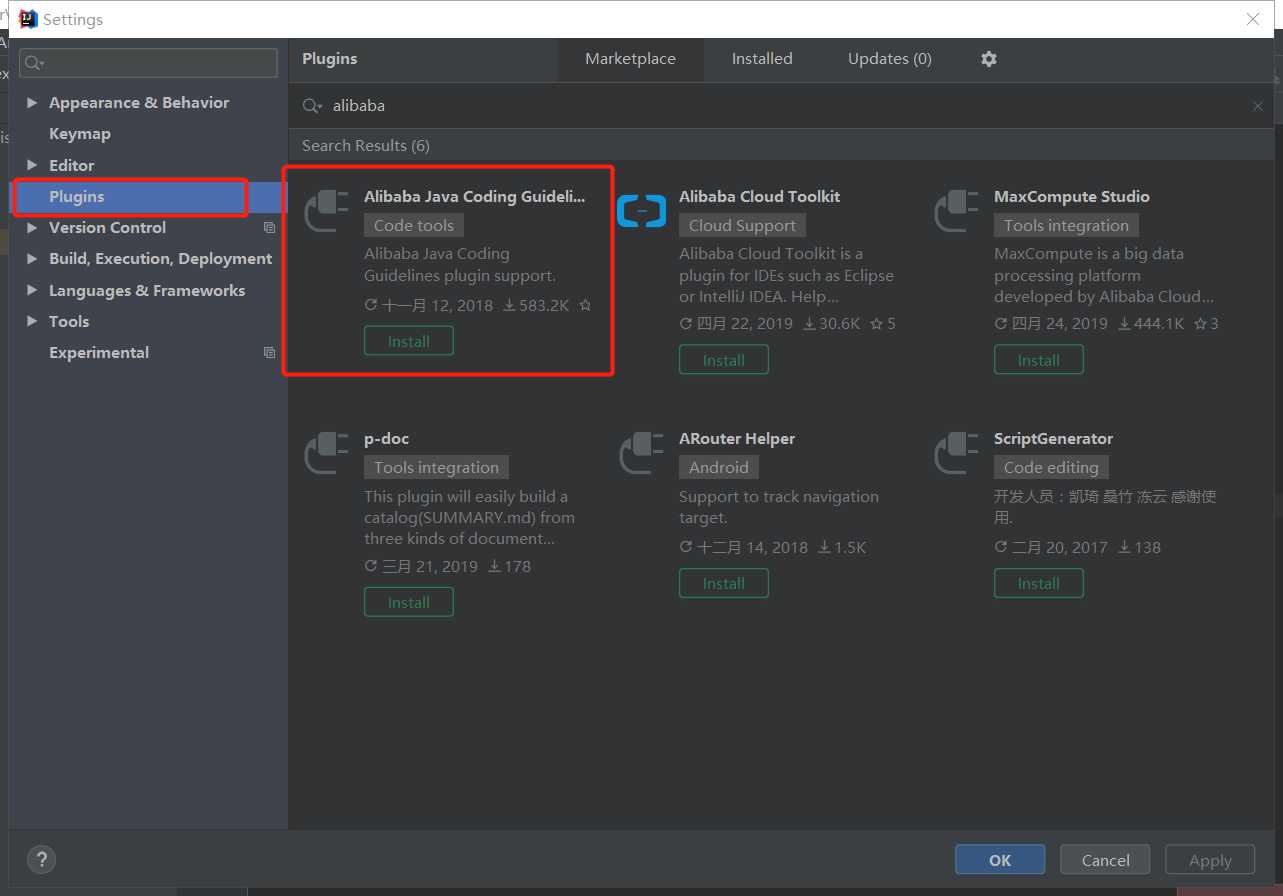Click the Cancel button
Screen dimensions: 1283x896
[1106, 860]
